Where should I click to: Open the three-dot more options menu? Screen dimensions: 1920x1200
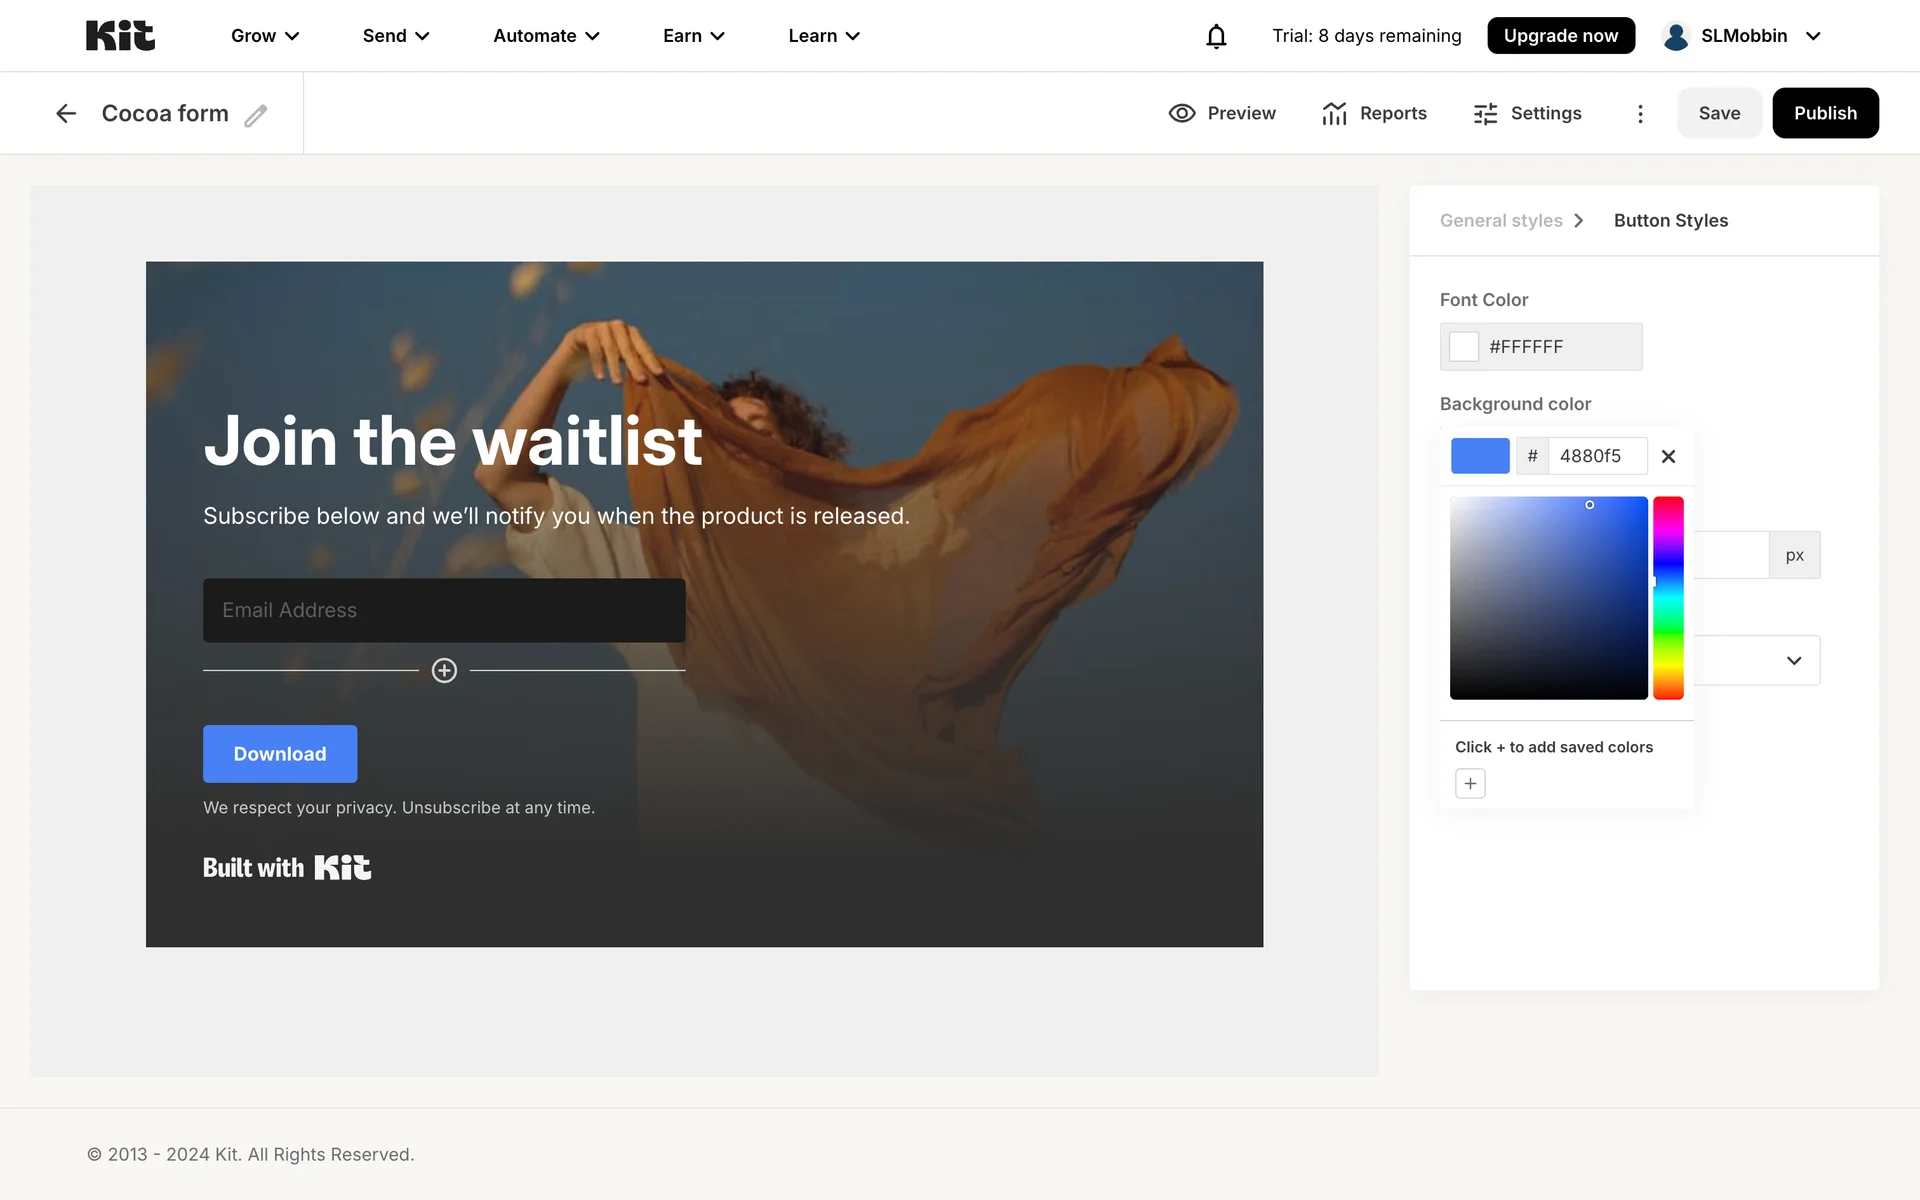point(1640,113)
